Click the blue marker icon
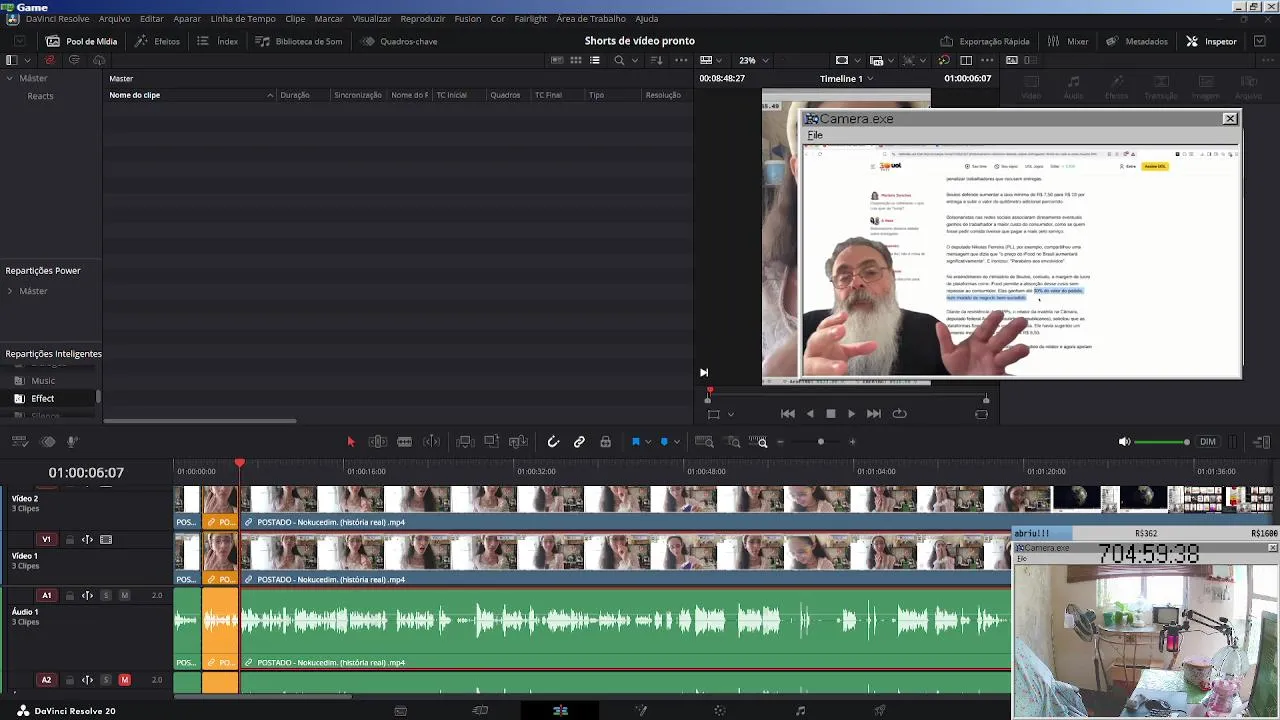Image resolution: width=1280 pixels, height=720 pixels. point(663,442)
